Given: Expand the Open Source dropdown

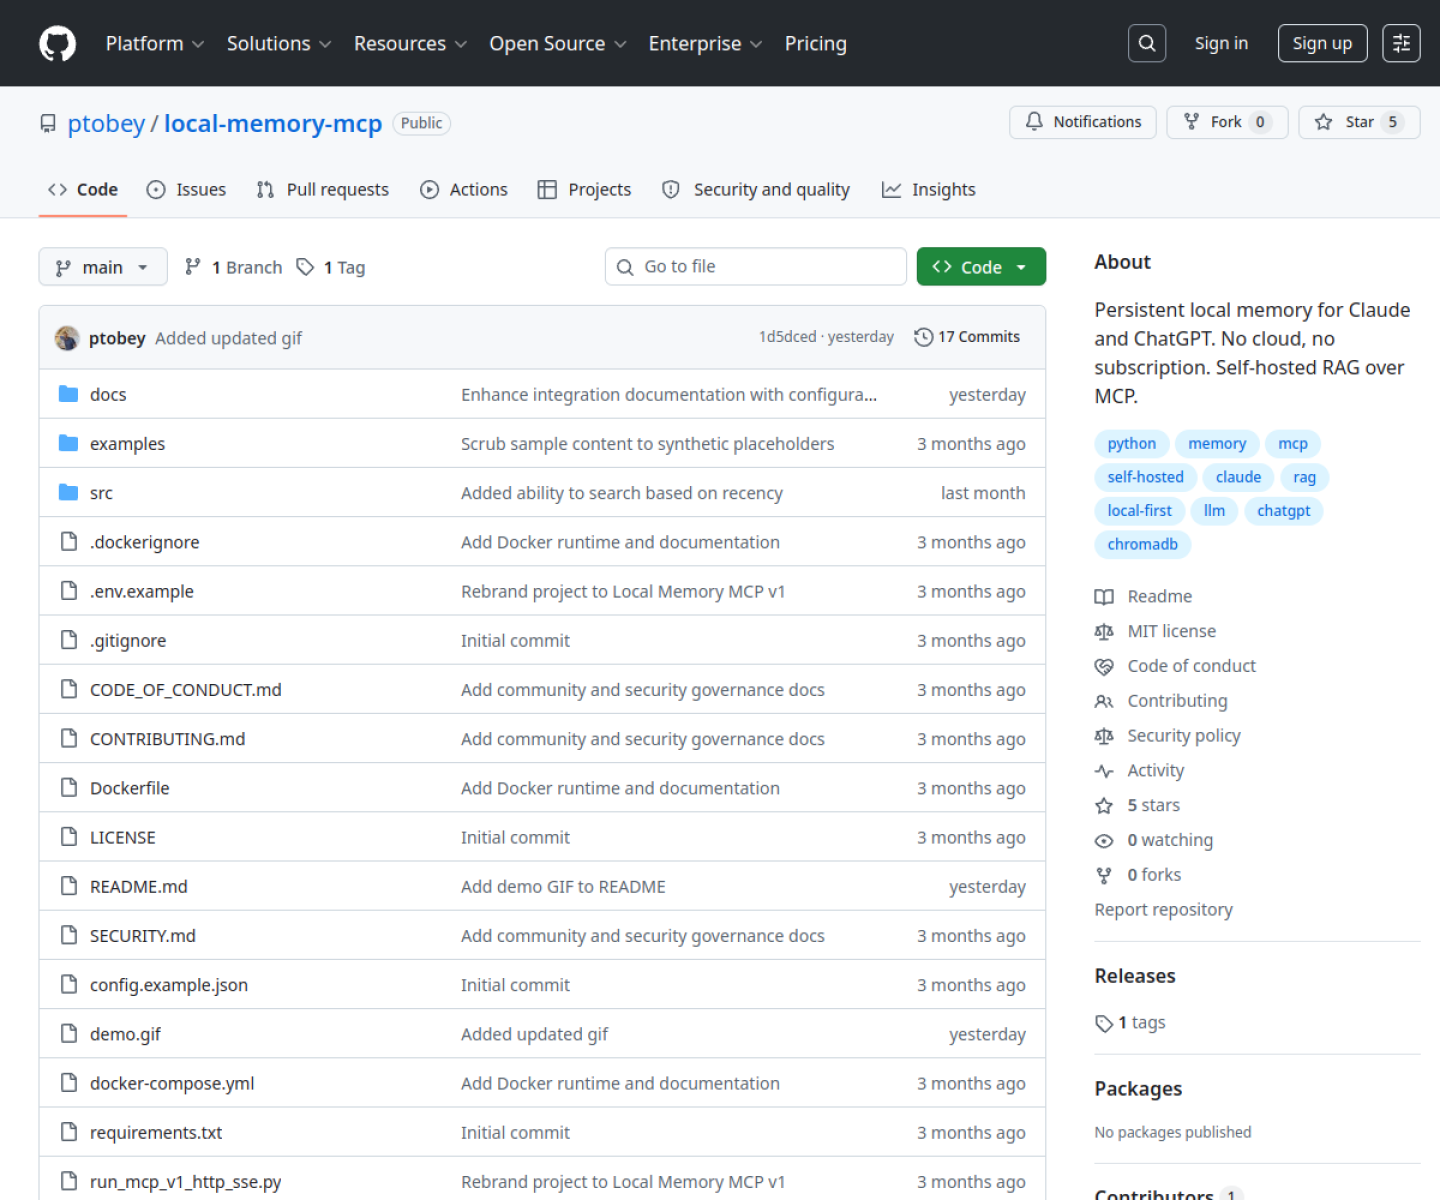Looking at the screenshot, I should (558, 44).
